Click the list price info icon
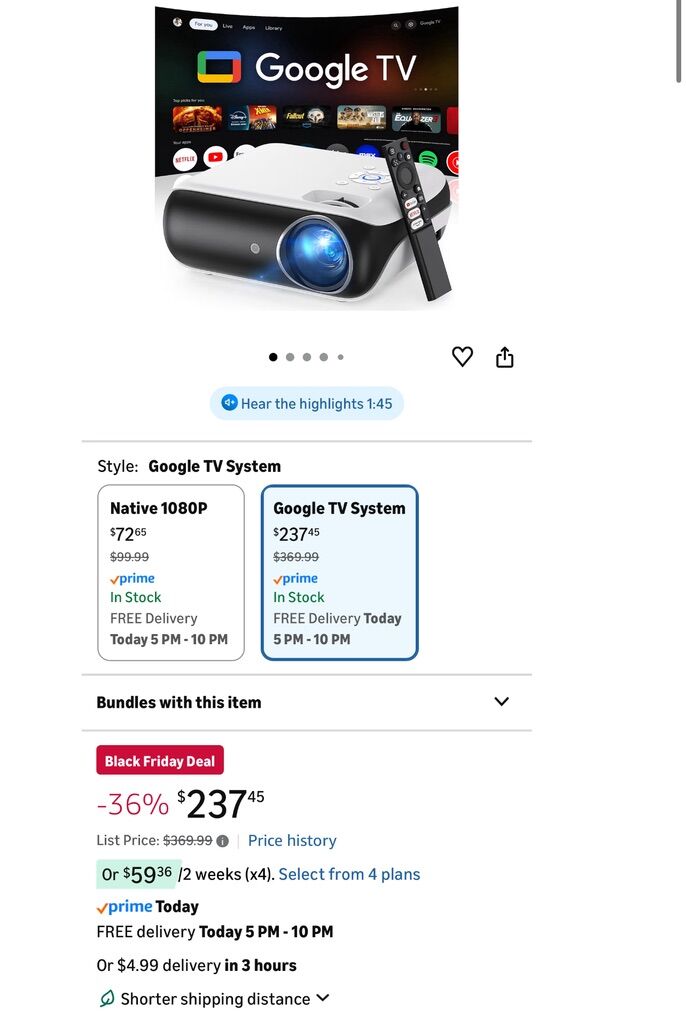 (222, 841)
